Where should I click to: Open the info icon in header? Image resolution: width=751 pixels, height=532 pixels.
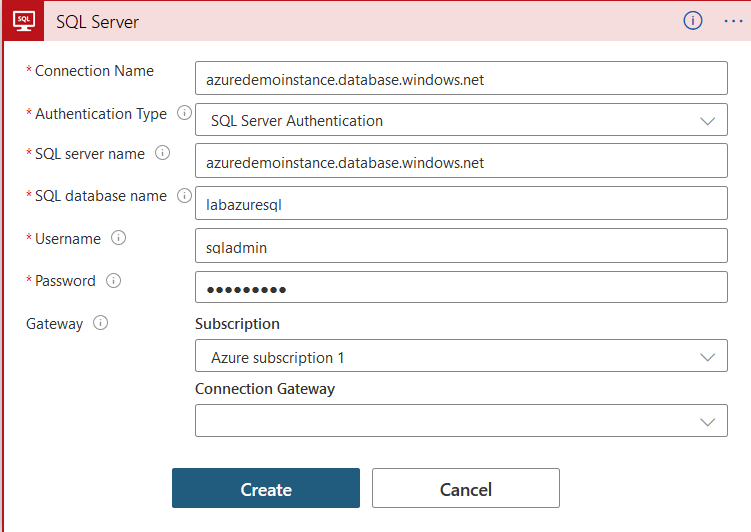(x=692, y=20)
